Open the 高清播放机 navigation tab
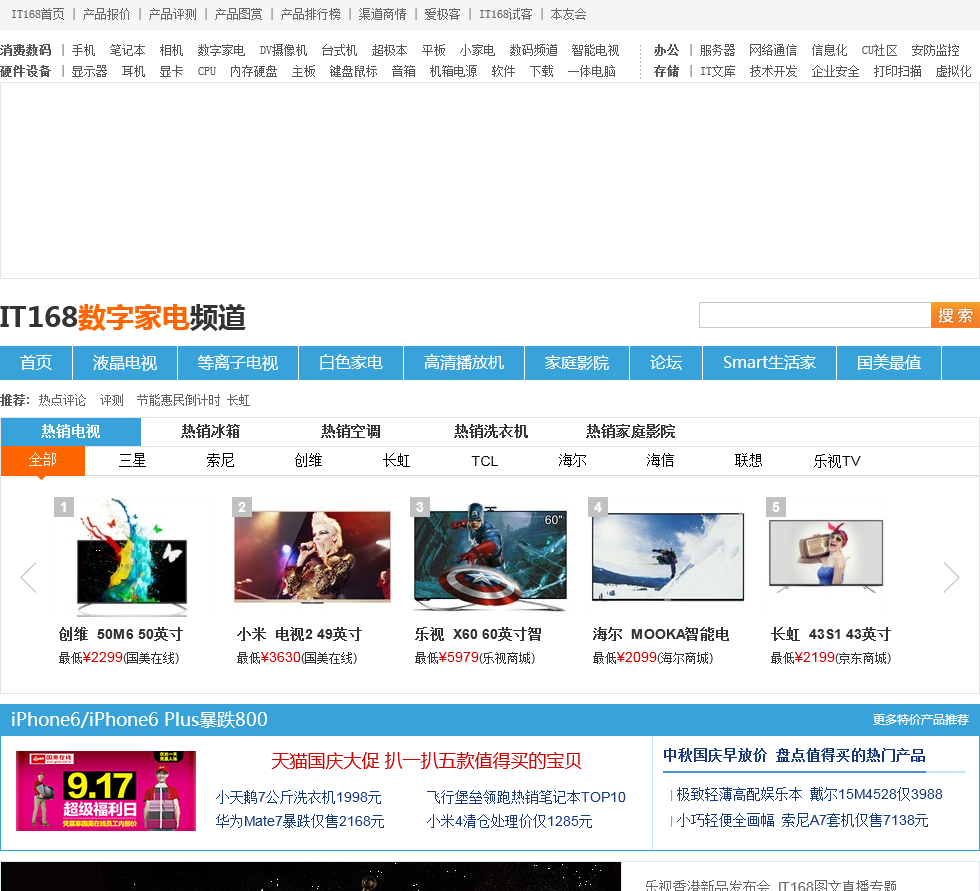The width and height of the screenshot is (980, 891). 464,363
